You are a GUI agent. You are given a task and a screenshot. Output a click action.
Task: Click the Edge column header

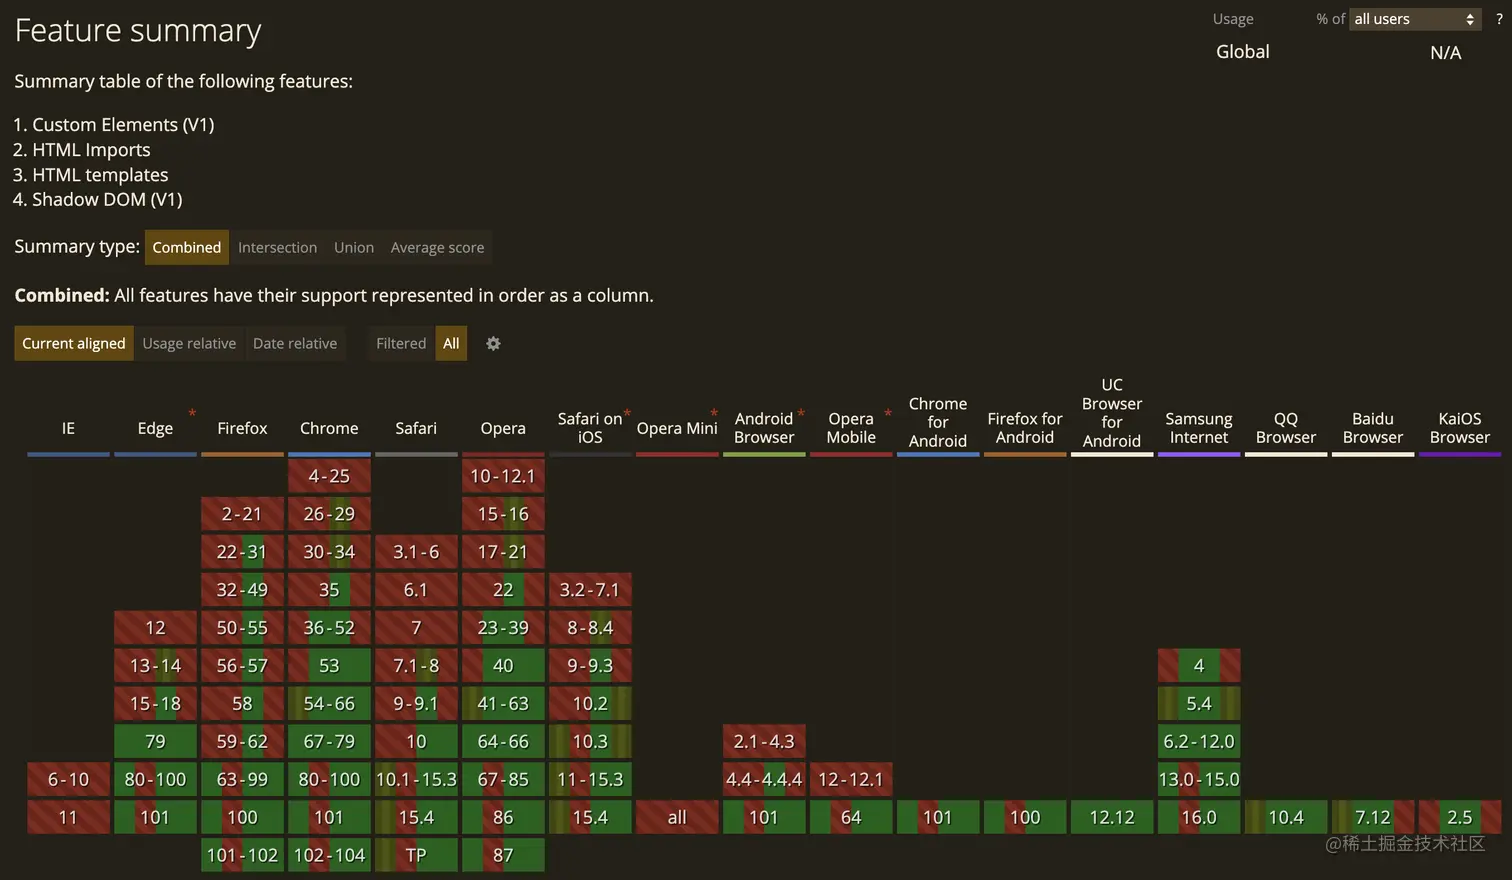click(155, 428)
